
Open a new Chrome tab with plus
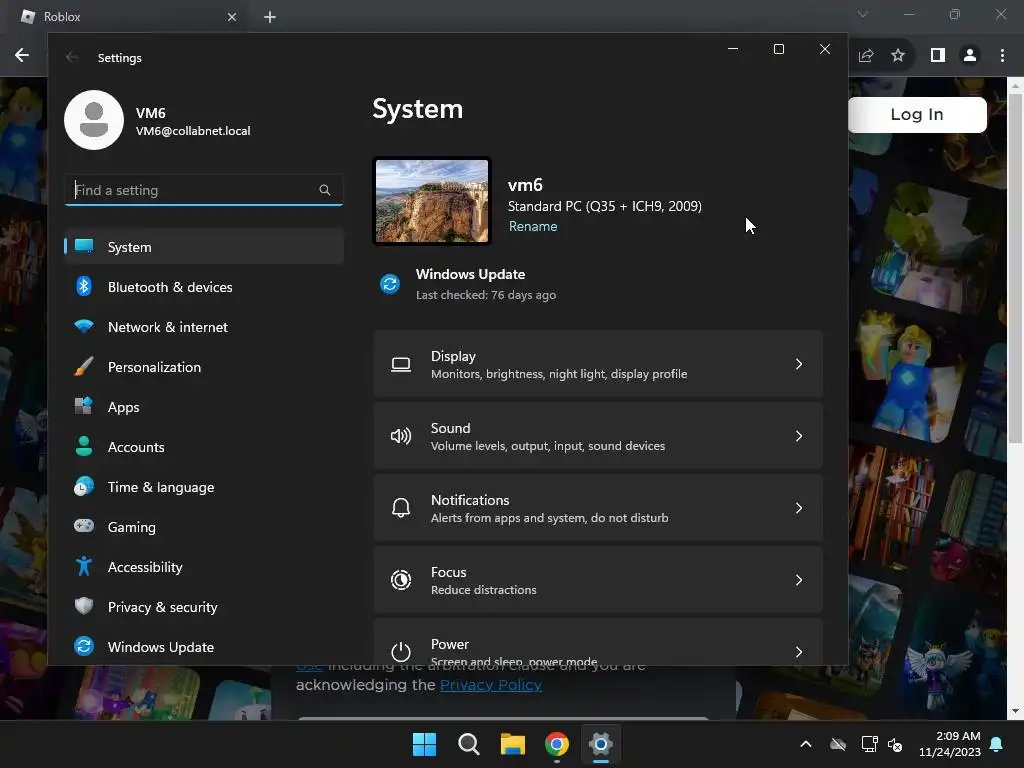click(270, 17)
